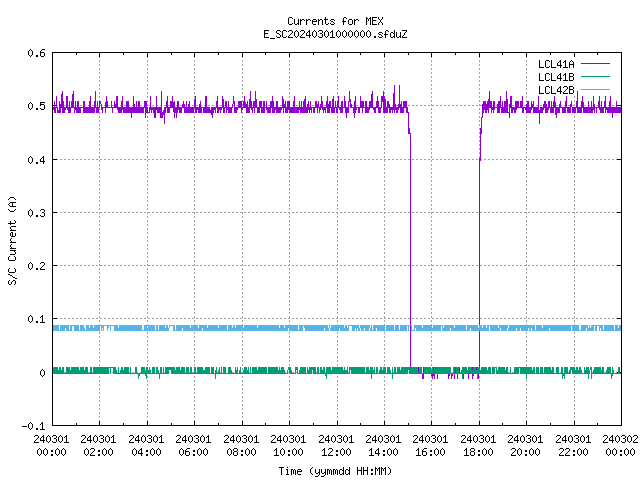Click the 240301 18:00 time tick label
This screenshot has height=480, width=640.
[x=478, y=446]
